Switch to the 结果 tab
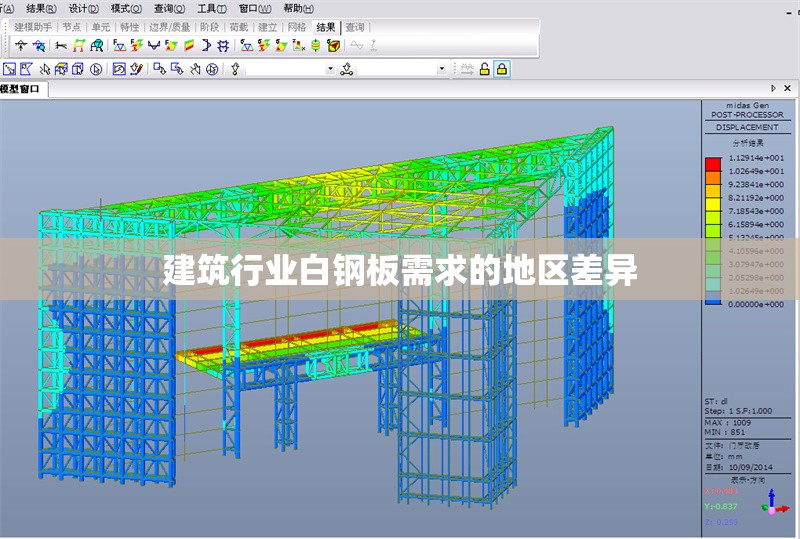The image size is (800, 539). click(x=326, y=28)
